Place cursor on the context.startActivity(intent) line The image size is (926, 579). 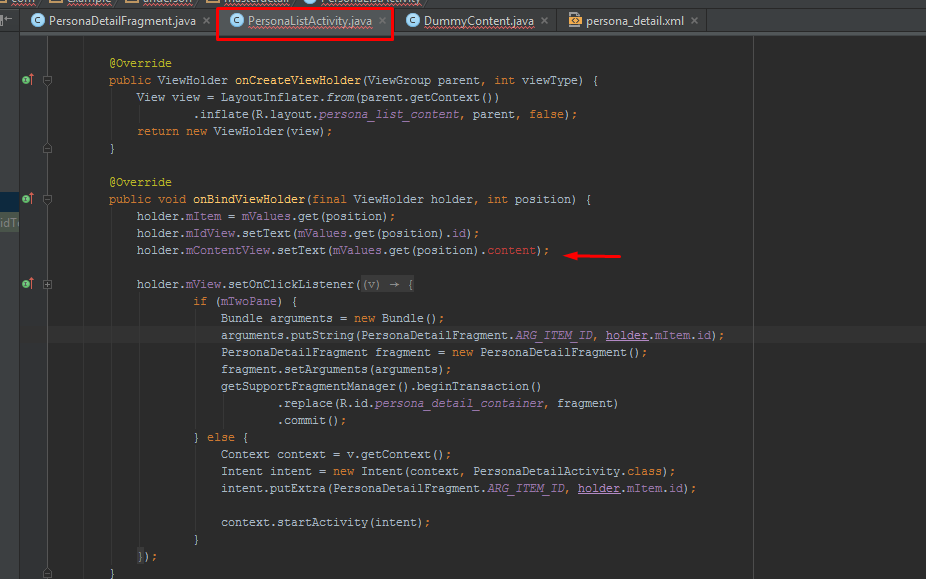325,522
